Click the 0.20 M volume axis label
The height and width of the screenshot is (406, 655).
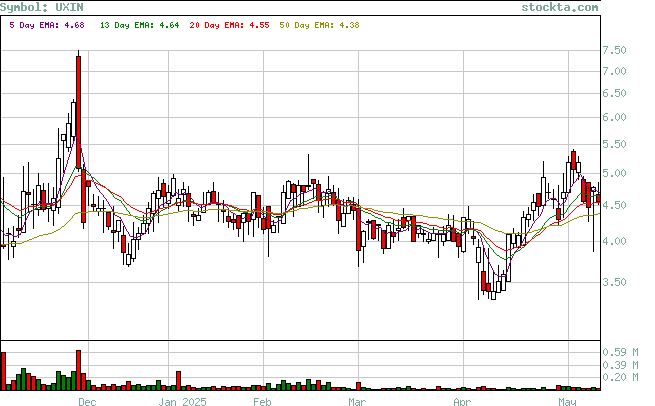[620, 378]
